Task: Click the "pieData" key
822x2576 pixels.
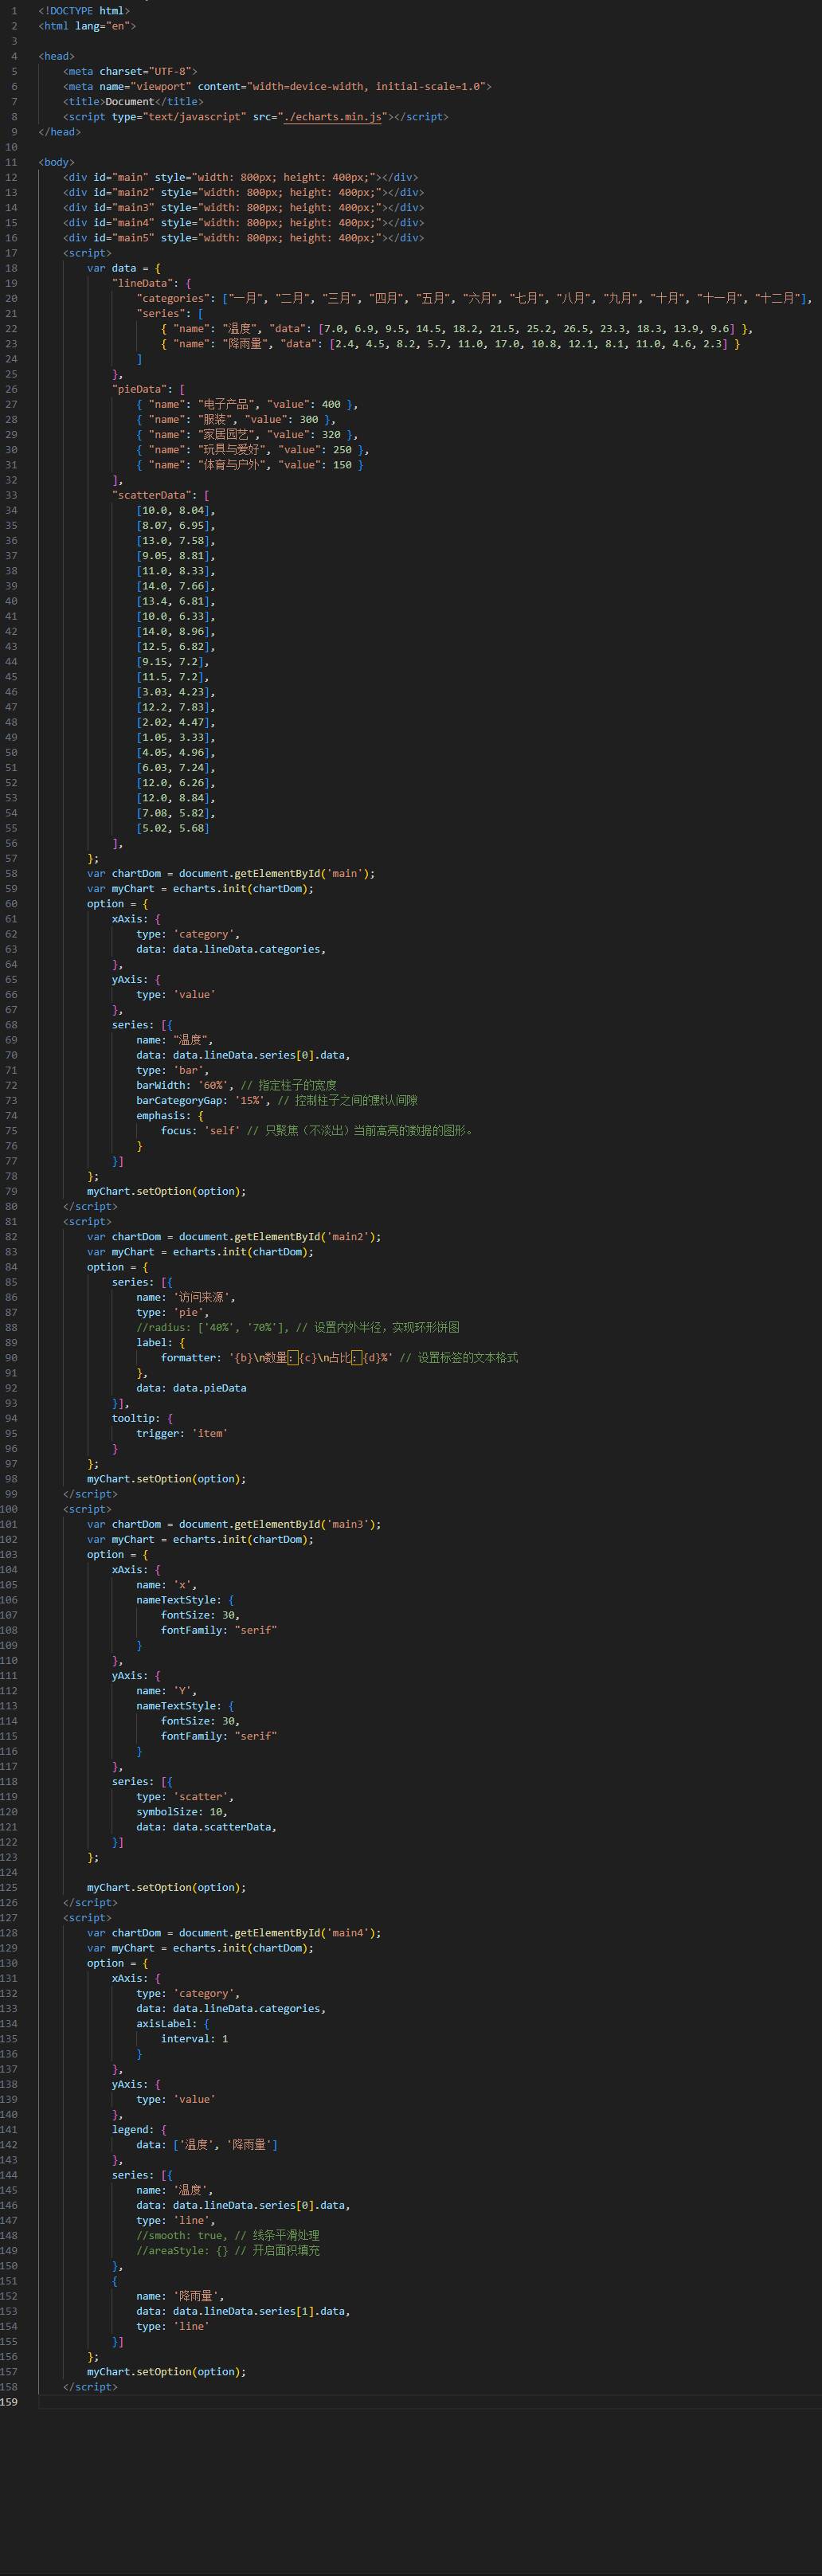Action: pyautogui.click(x=142, y=389)
